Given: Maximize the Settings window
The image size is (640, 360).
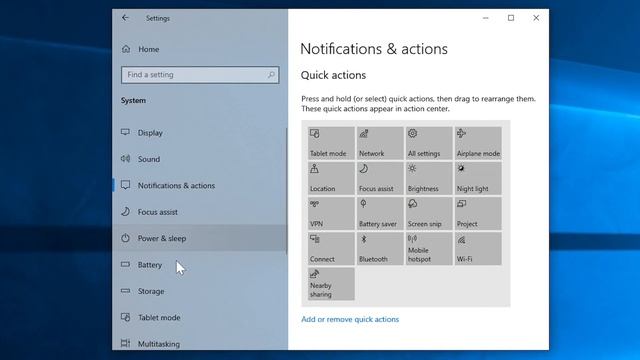Looking at the screenshot, I should click(x=511, y=18).
